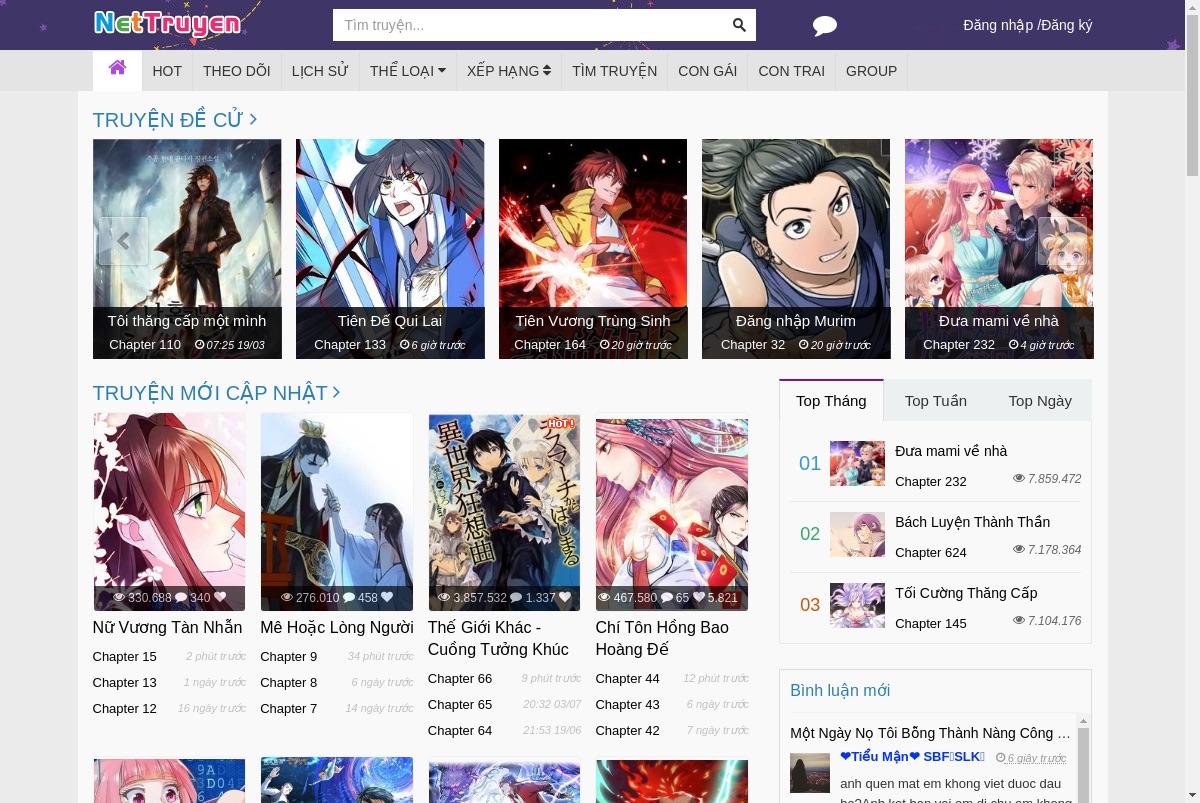Click the commenter avatar in Bình luận mới
Screen dimensions: 1200x803
[810, 773]
